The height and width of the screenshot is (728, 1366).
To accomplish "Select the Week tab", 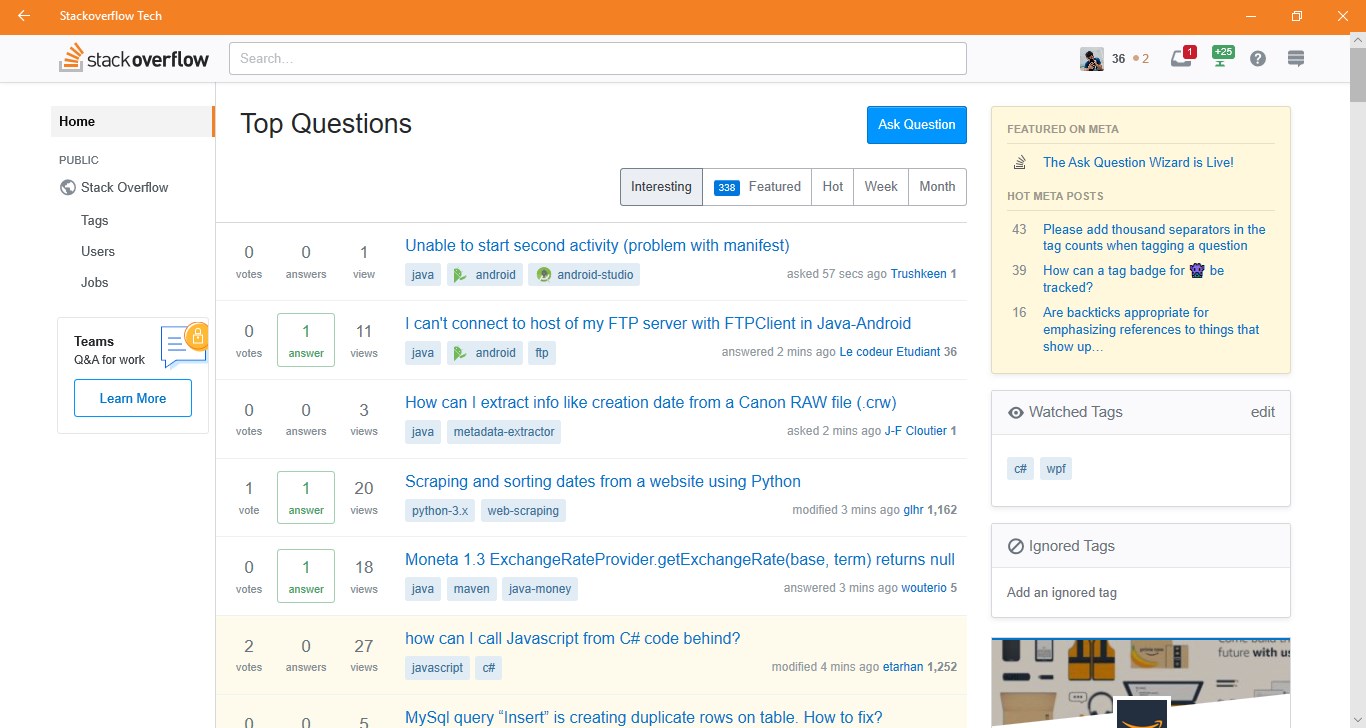I will [x=880, y=187].
